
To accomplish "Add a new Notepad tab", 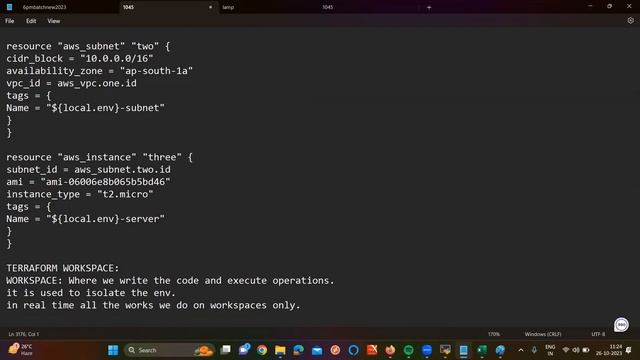I will [x=429, y=7].
